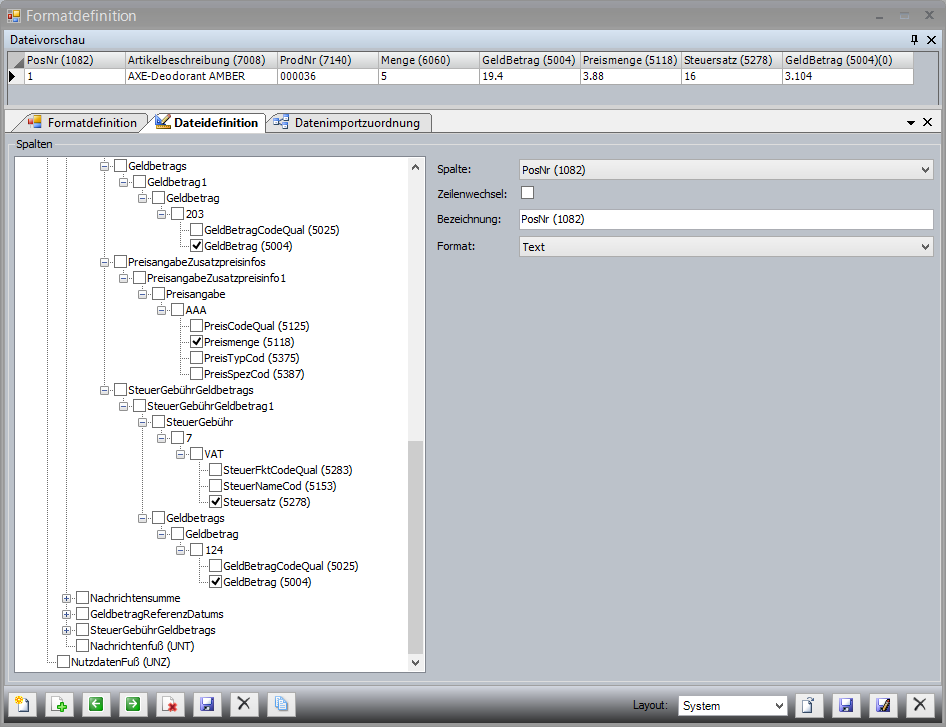946x727 pixels.
Task: Click the delete page icon with red X
Action: 169,705
